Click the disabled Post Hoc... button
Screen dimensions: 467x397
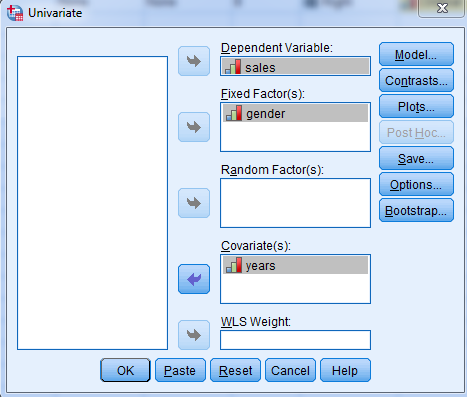(416, 132)
